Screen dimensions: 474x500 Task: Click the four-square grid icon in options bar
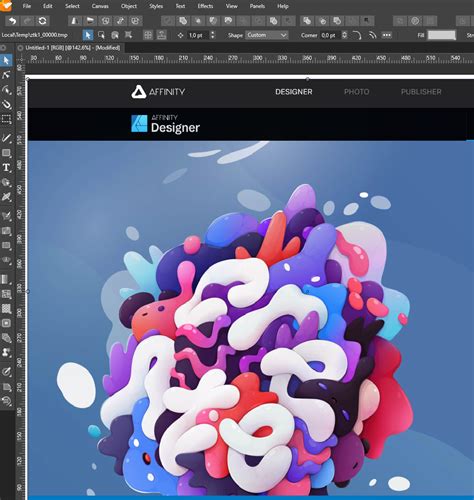[x=148, y=35]
